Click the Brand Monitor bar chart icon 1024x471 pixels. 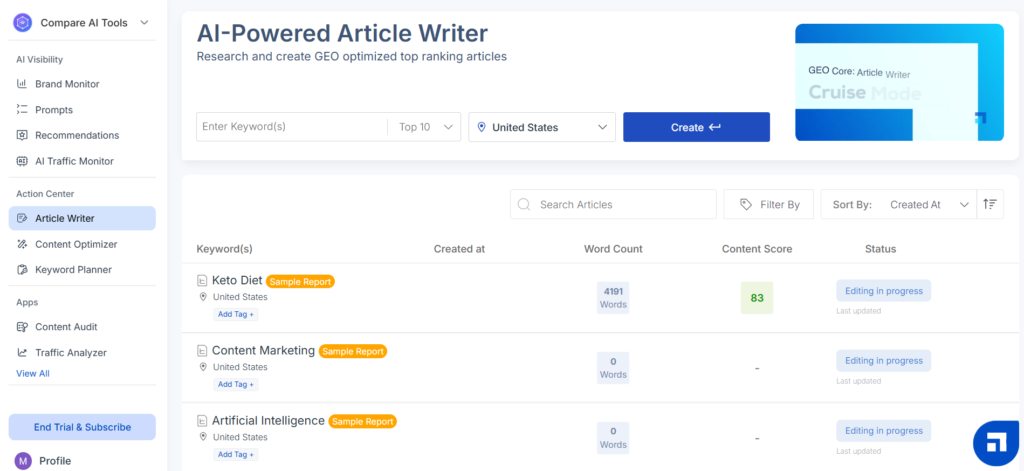[22, 84]
